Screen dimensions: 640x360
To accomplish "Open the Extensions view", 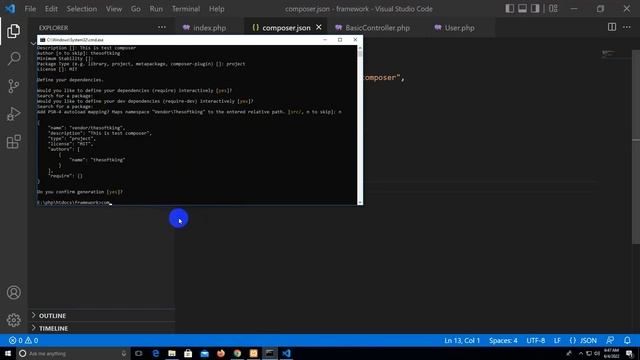I will point(13,142).
